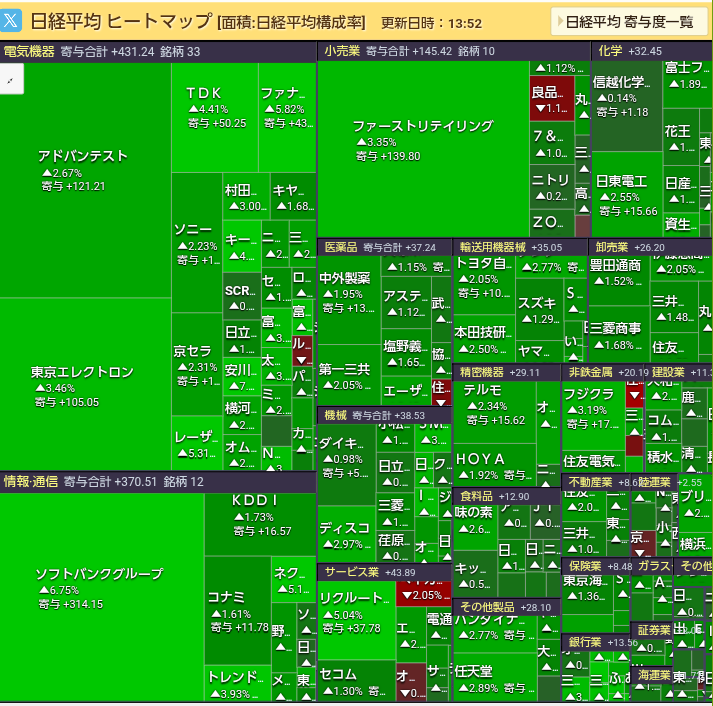Click the ソニー tile
The image size is (713, 706).
tap(196, 243)
